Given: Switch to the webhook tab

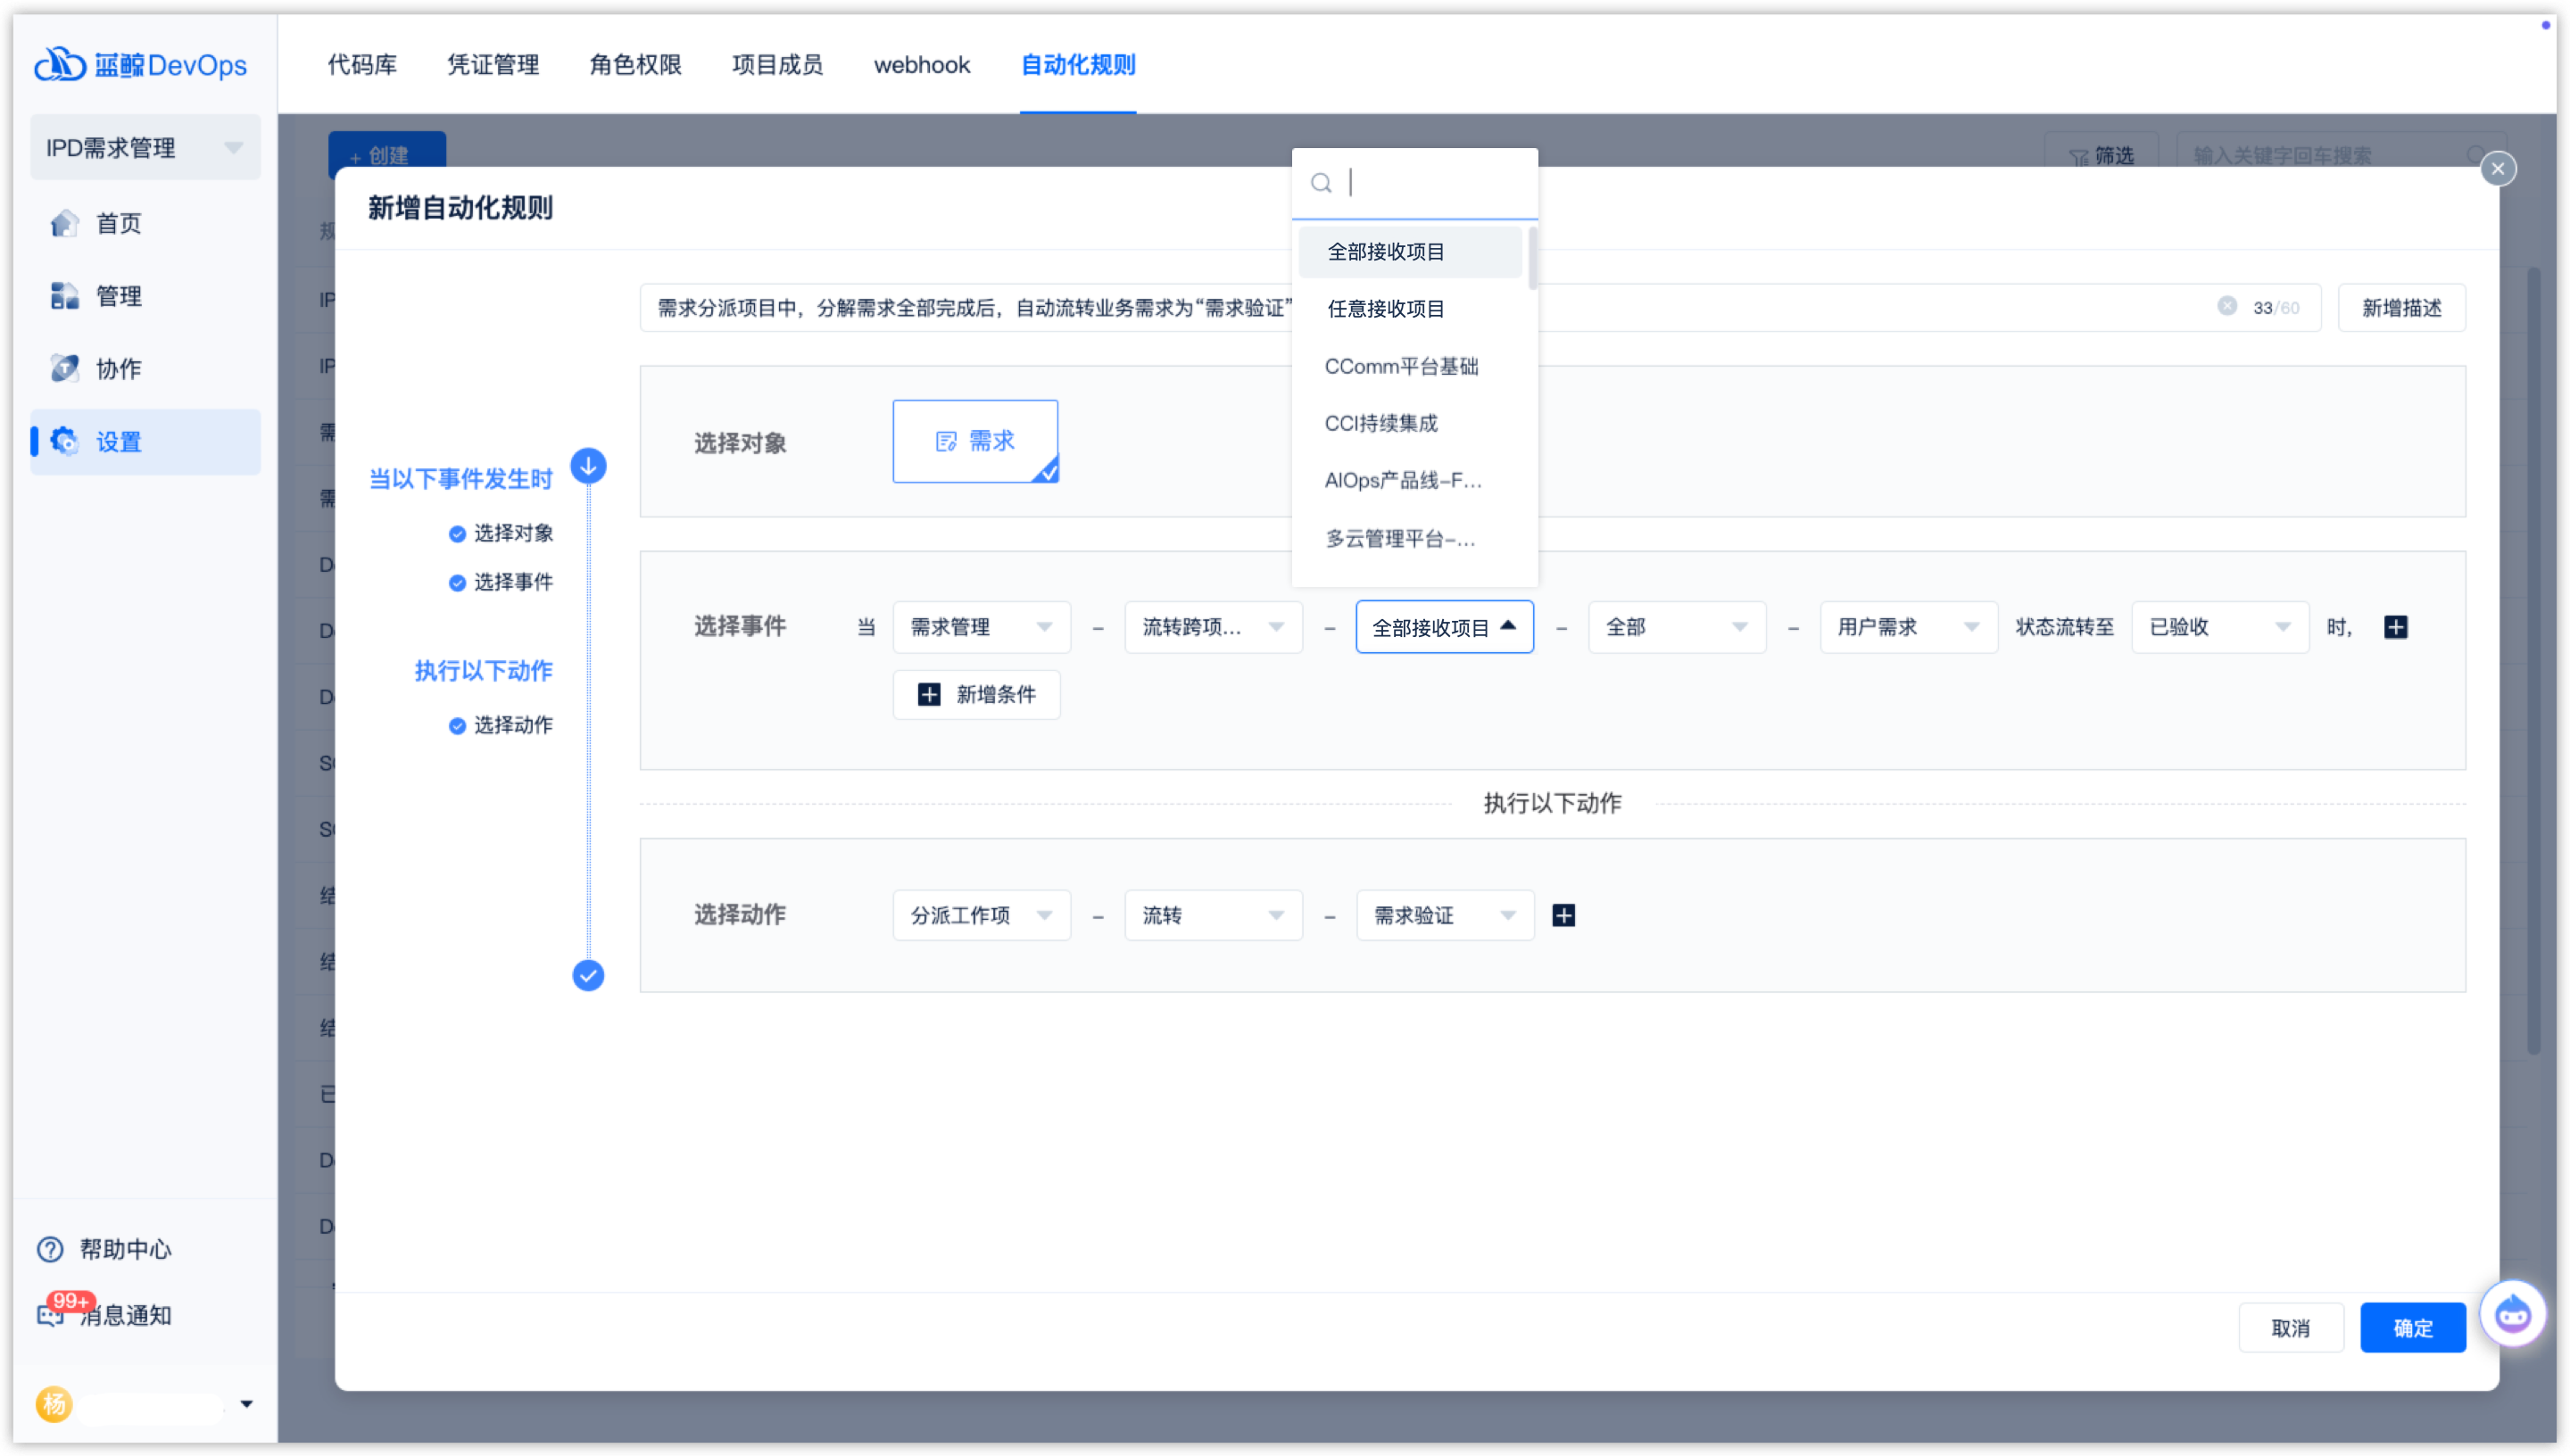Looking at the screenshot, I should coord(921,65).
